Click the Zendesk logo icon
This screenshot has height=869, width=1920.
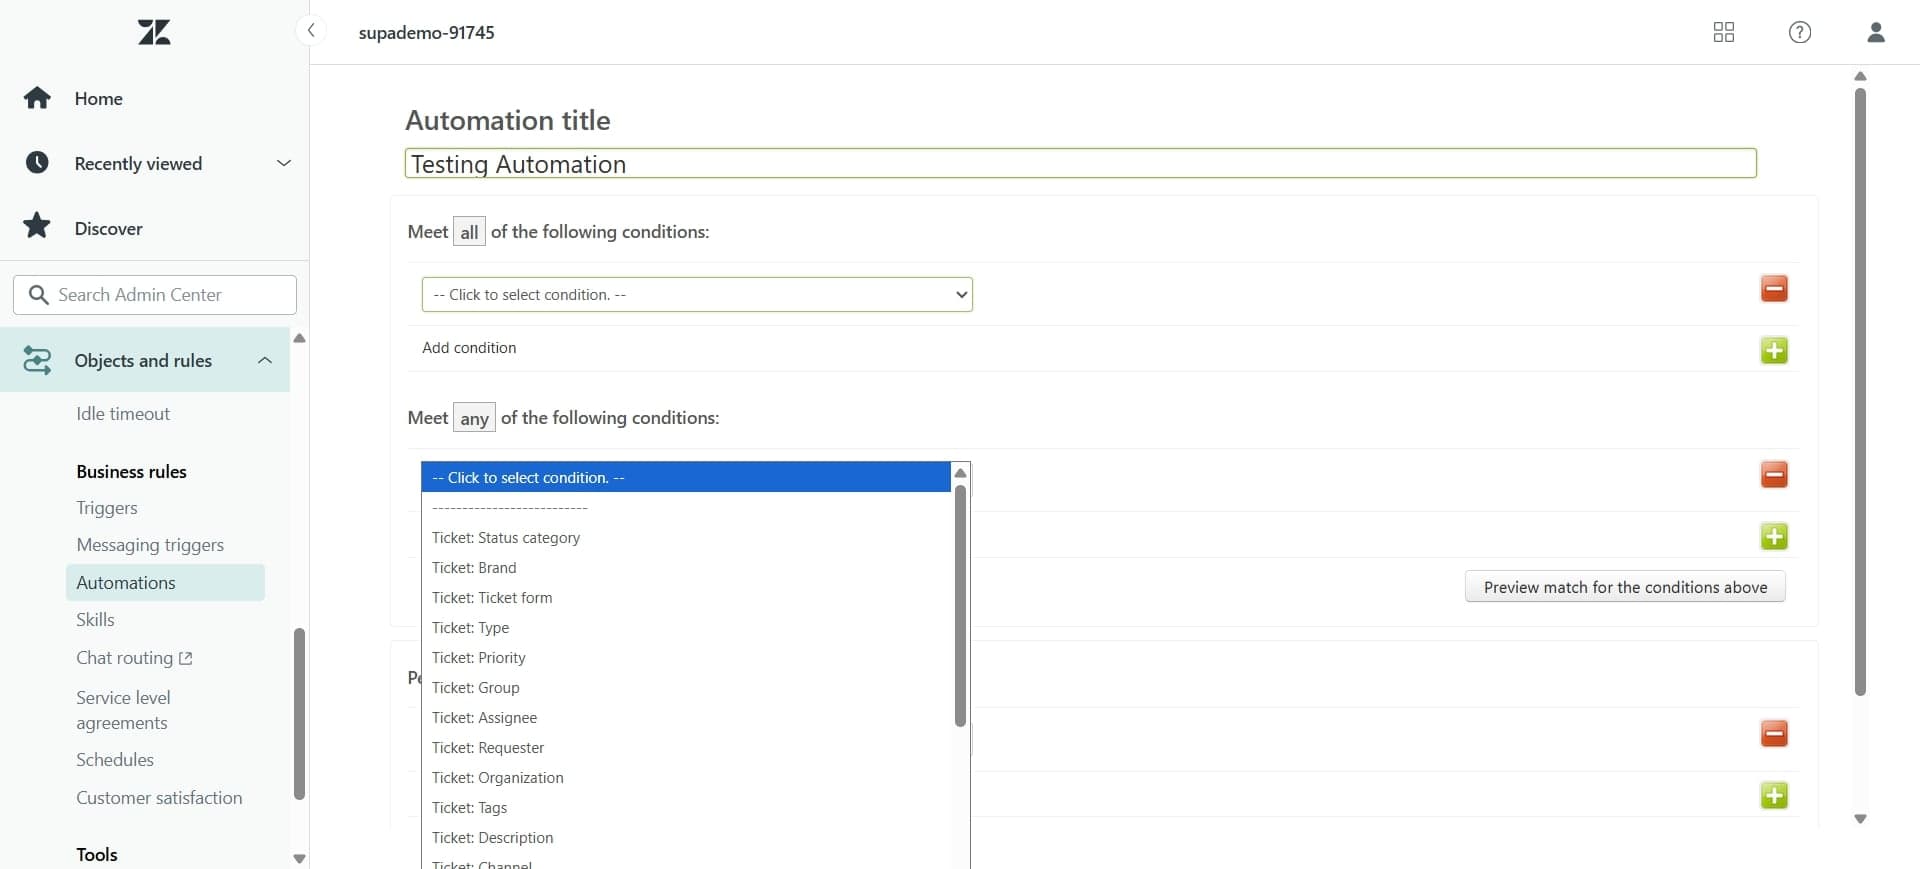154,32
